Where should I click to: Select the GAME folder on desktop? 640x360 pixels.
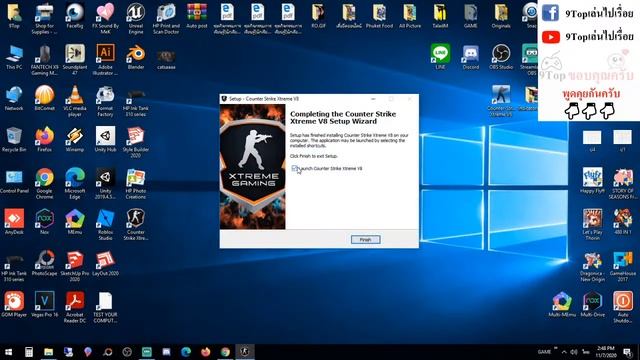pyautogui.click(x=471, y=16)
